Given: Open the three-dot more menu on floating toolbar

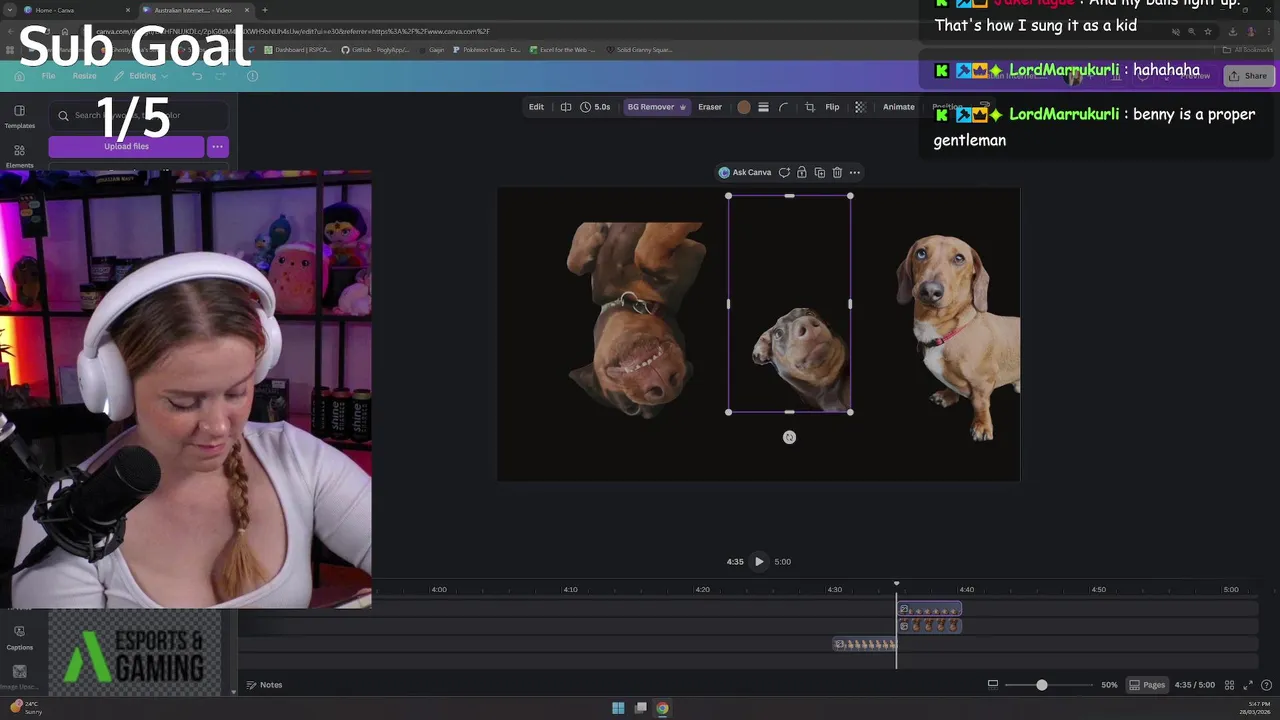Looking at the screenshot, I should tap(854, 172).
